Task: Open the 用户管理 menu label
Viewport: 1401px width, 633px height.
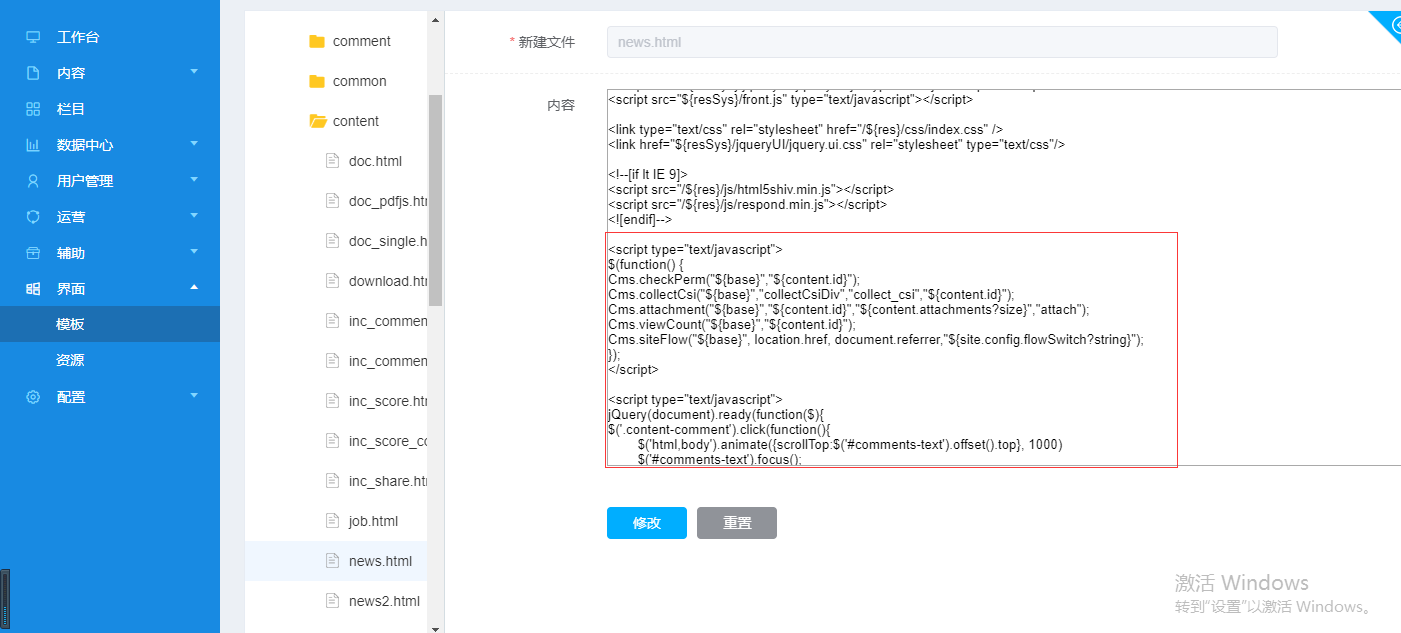Action: [x=85, y=181]
